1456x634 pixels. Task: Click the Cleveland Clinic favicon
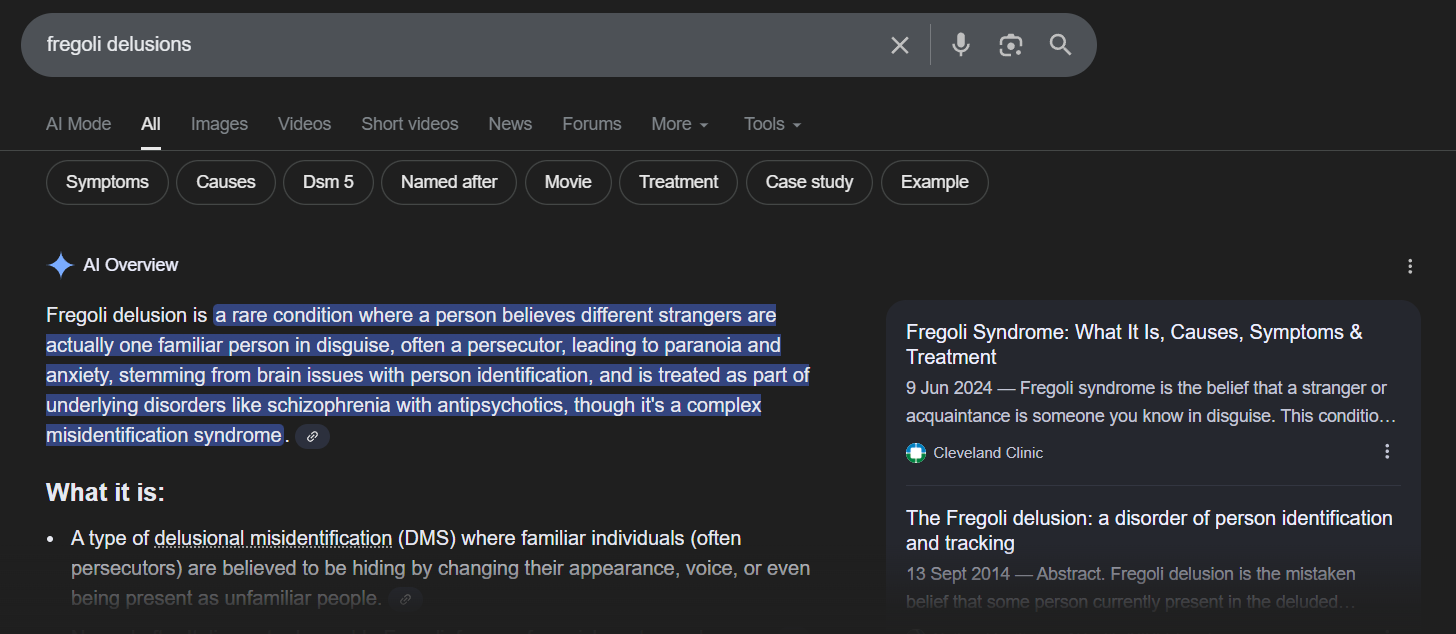coord(916,453)
